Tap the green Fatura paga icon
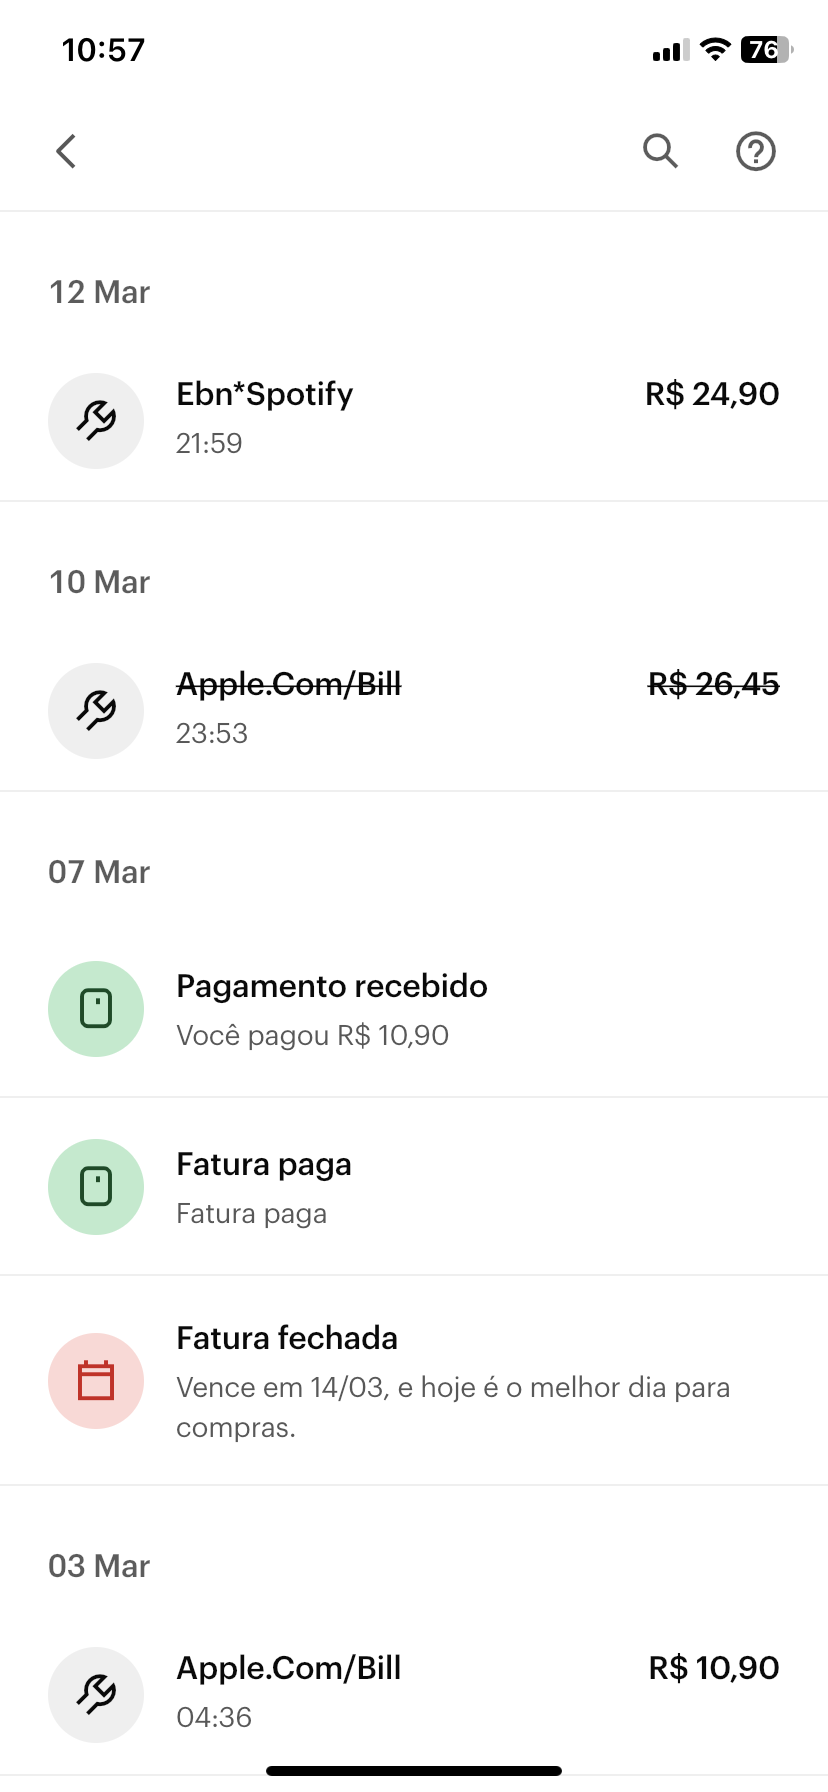The image size is (828, 1792). [x=96, y=1187]
